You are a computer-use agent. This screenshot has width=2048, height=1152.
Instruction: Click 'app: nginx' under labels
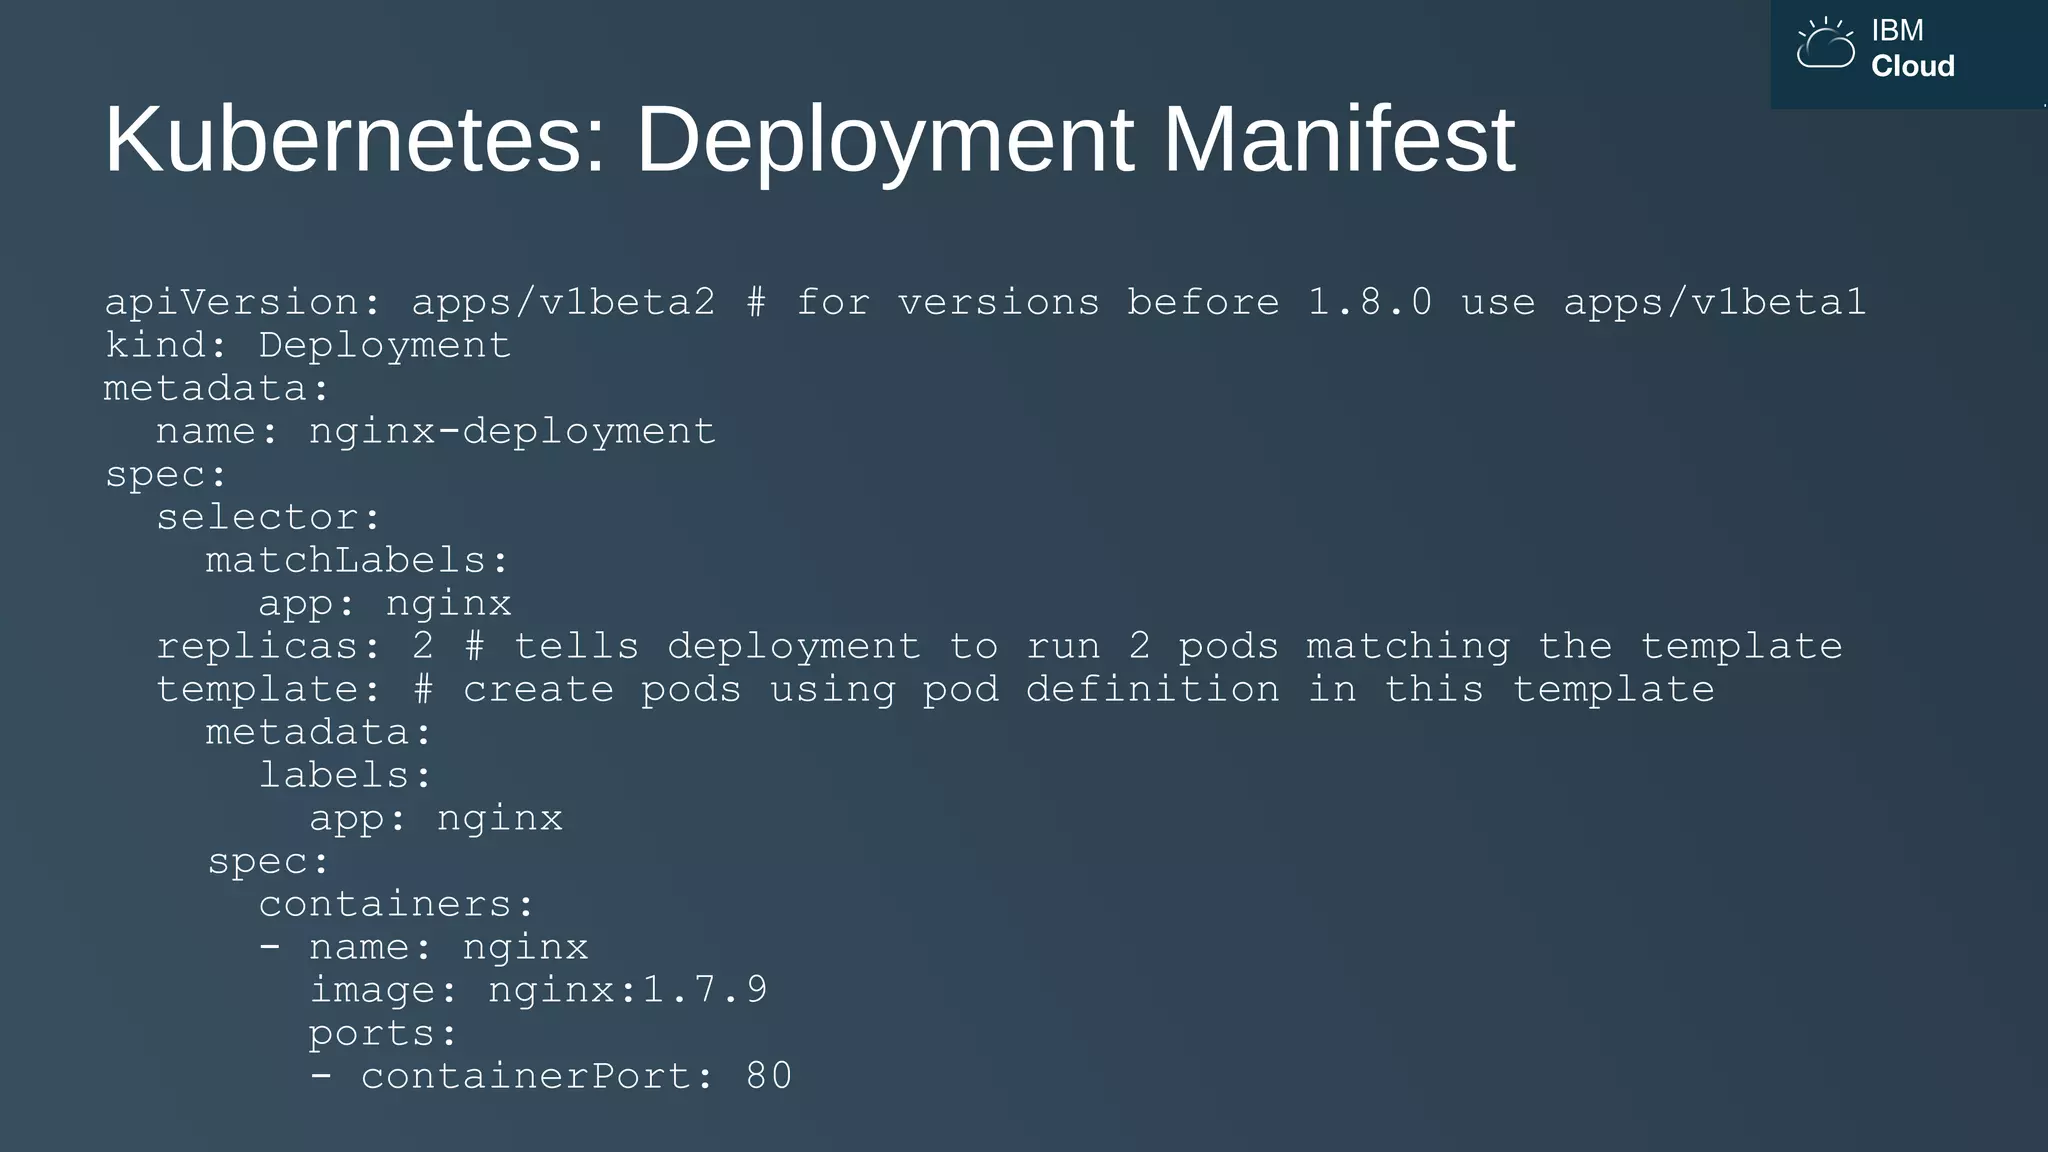[436, 818]
